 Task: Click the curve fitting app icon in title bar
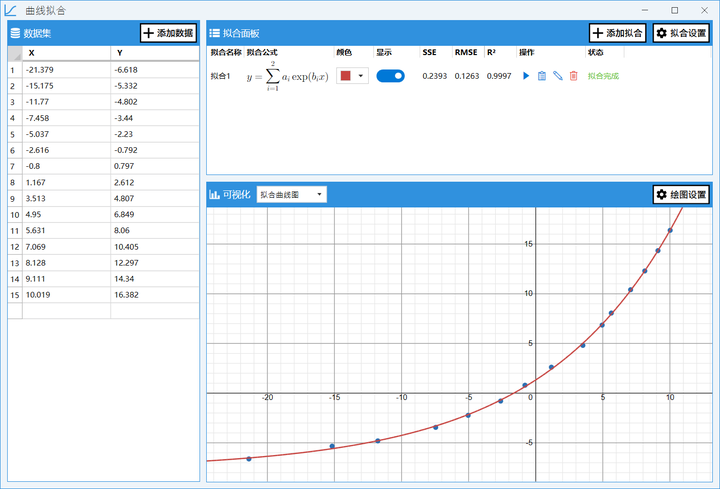11,10
